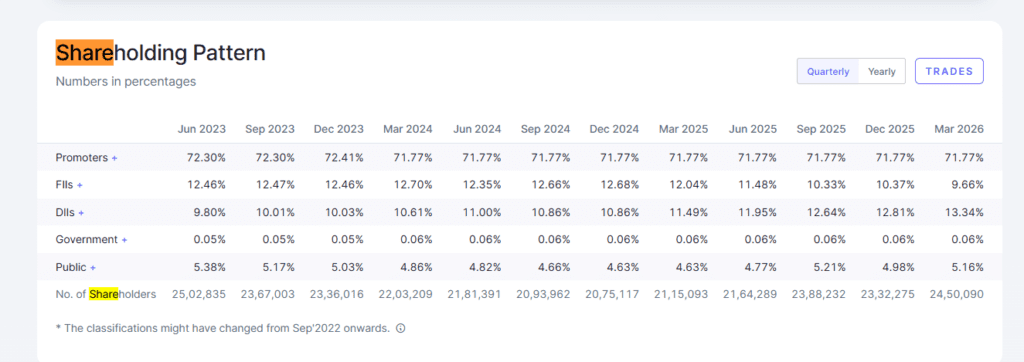Select the Sep 2023 column header

coord(270,129)
